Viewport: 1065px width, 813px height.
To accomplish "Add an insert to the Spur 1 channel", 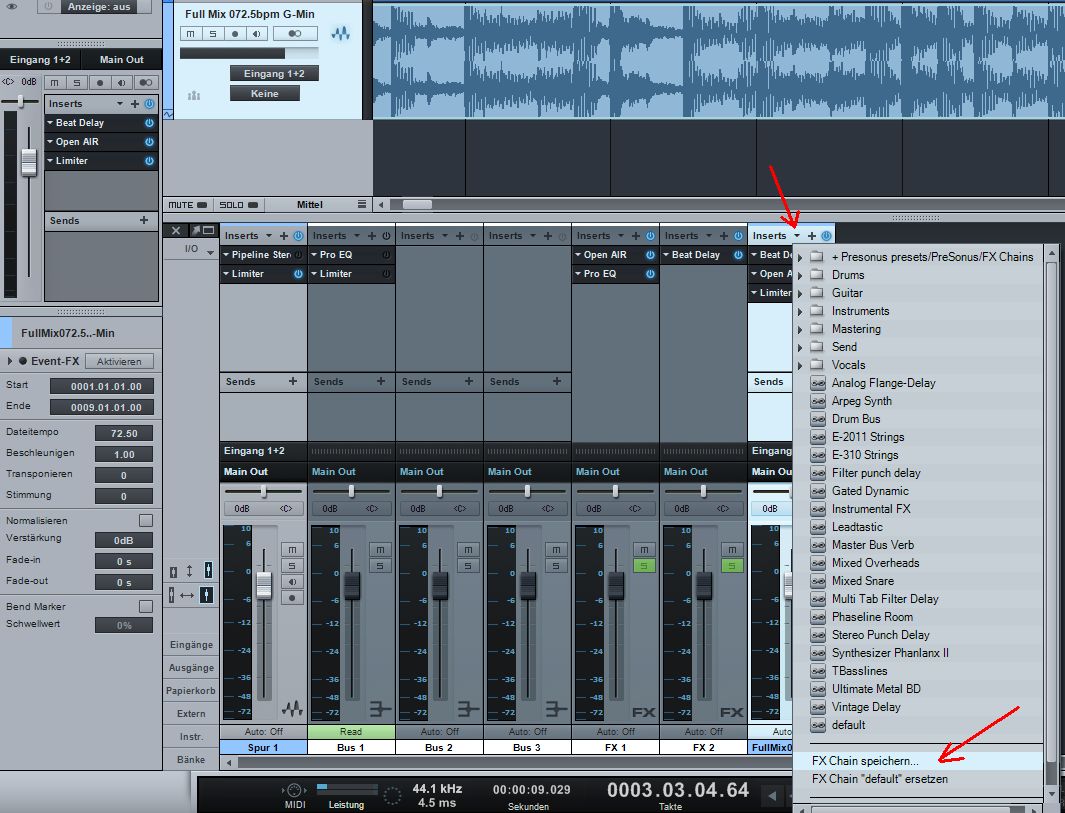I will click(284, 236).
